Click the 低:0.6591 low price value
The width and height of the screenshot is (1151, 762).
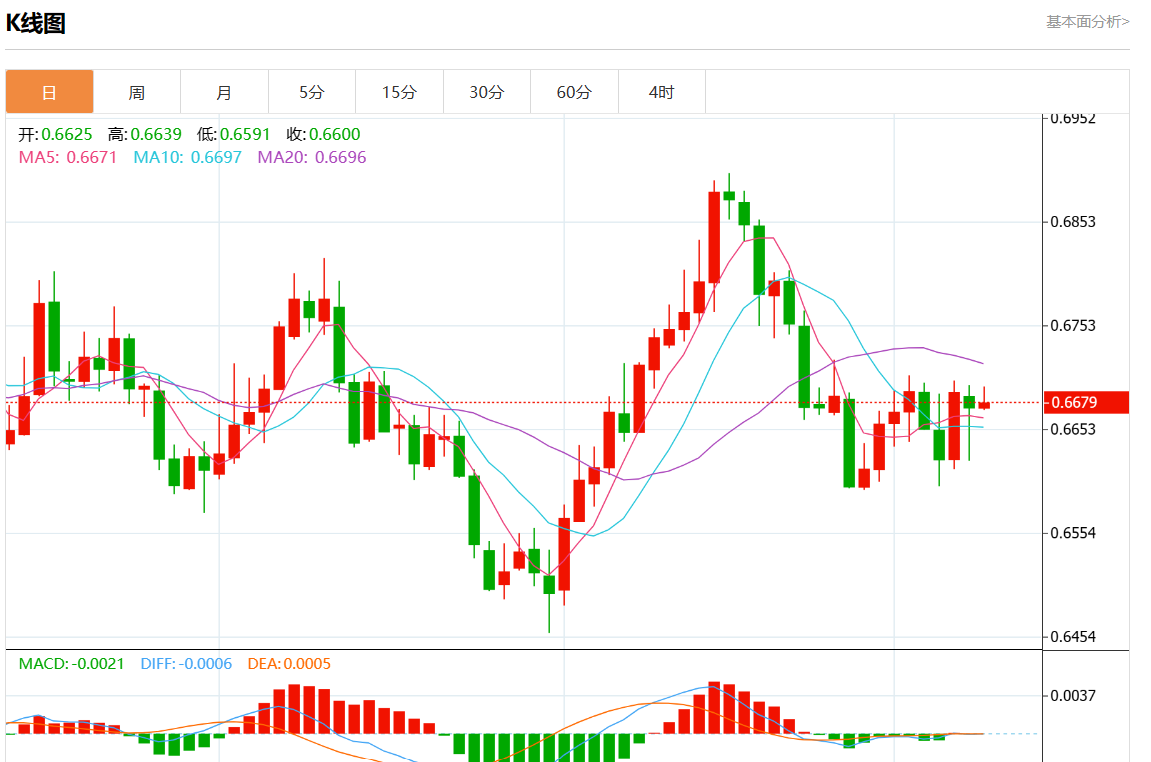coord(233,134)
